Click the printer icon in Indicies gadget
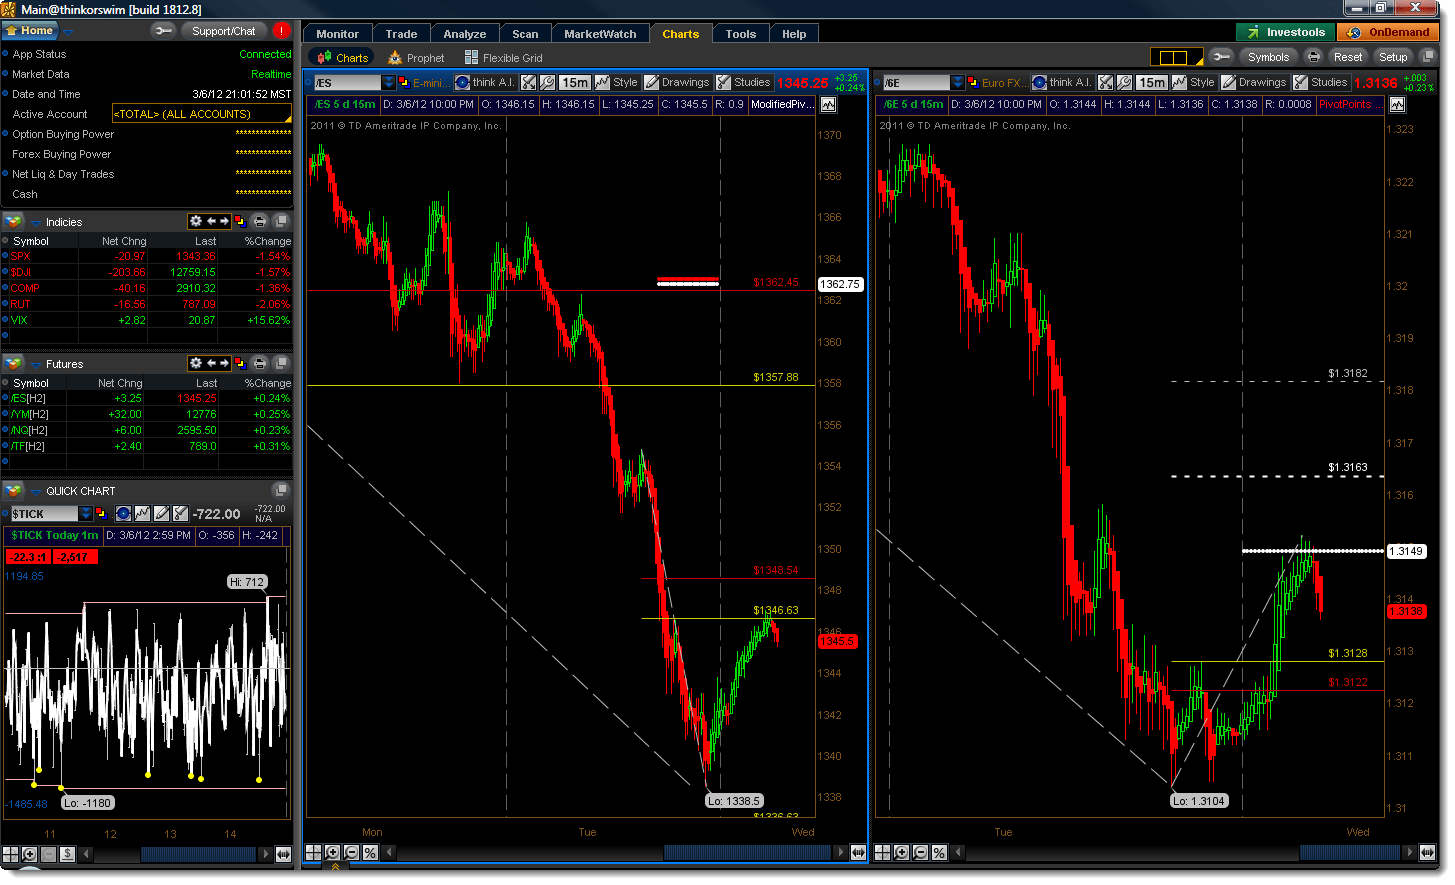Viewport: 1455px width, 885px height. pyautogui.click(x=259, y=222)
